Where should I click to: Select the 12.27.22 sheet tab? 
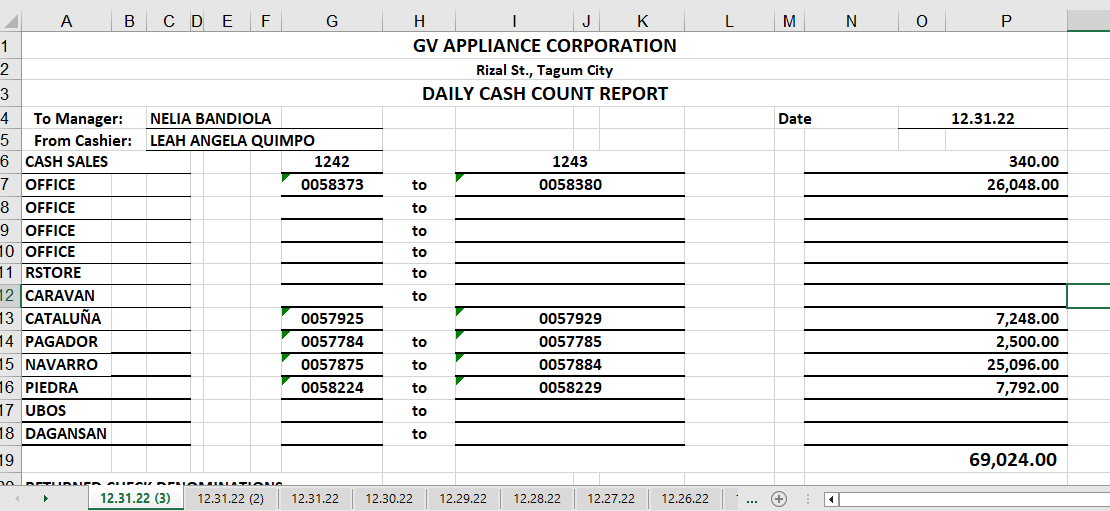(x=610, y=499)
